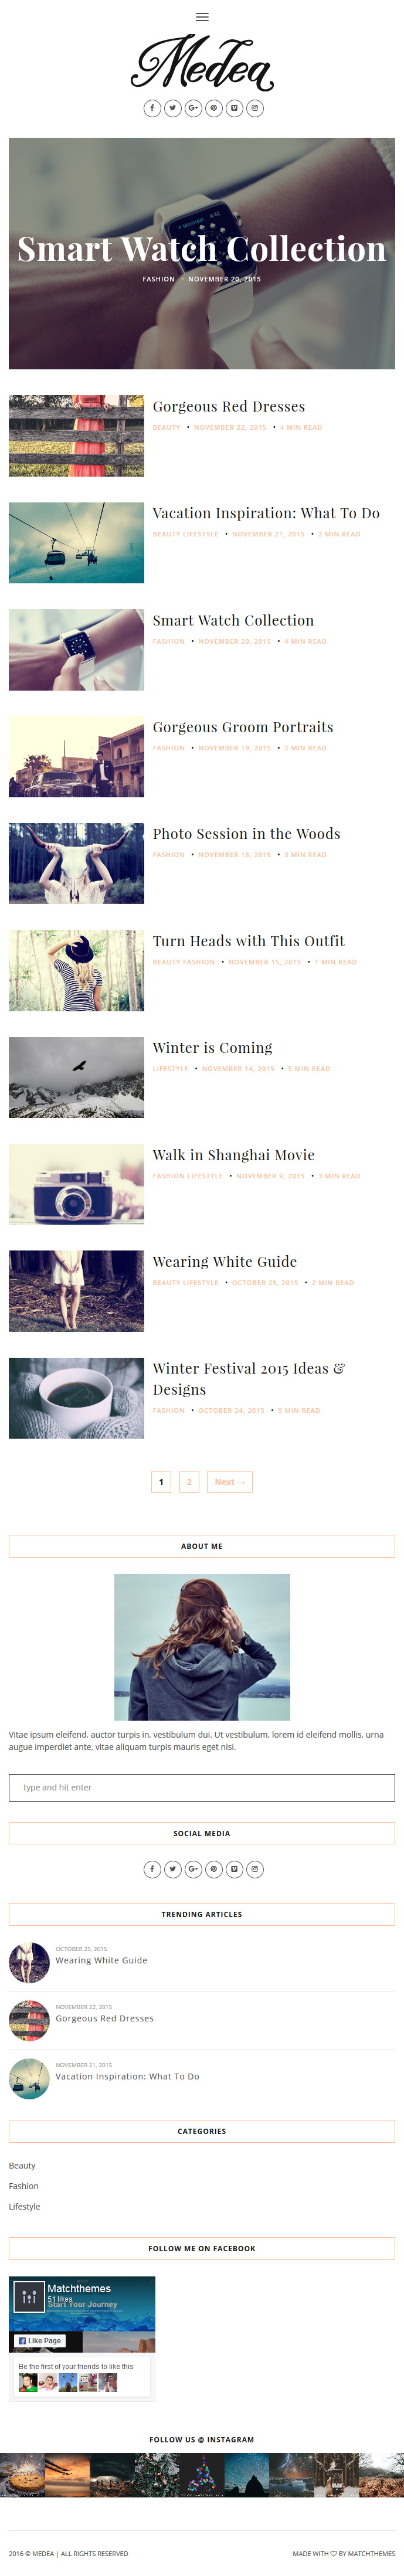Open the Winter is Coming post title

pyautogui.click(x=212, y=1047)
